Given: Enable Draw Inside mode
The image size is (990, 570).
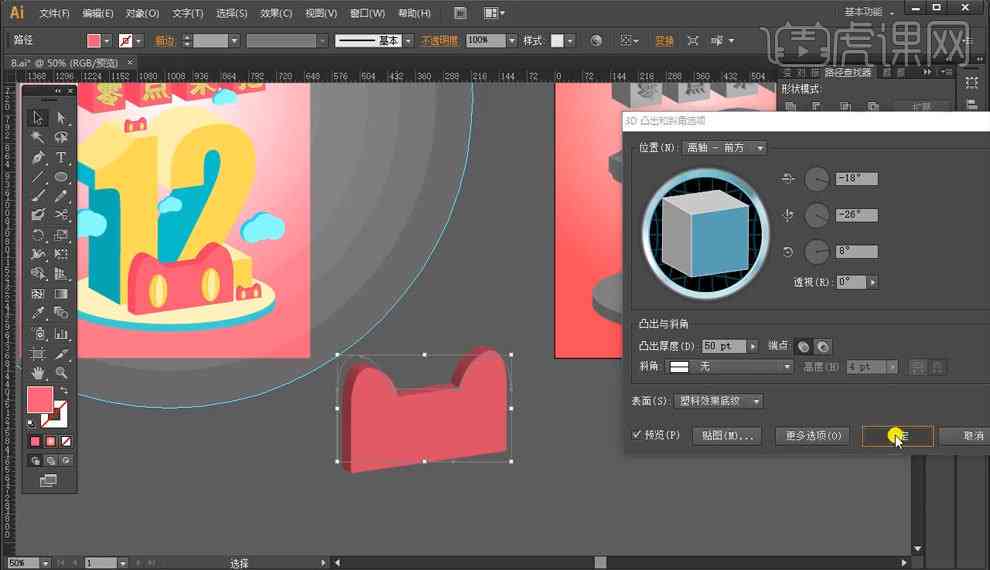Looking at the screenshot, I should click(x=66, y=461).
